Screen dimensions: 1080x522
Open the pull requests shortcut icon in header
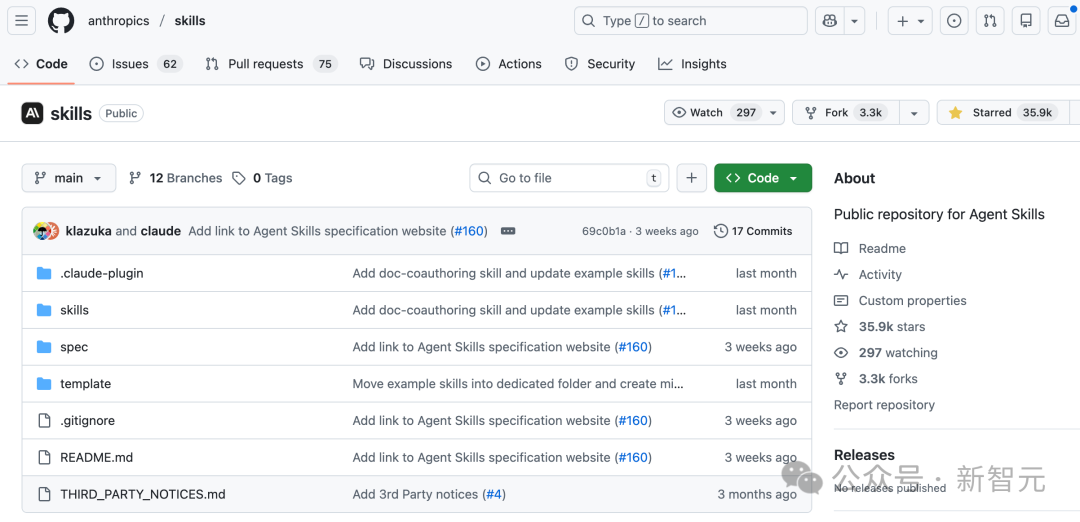click(990, 21)
